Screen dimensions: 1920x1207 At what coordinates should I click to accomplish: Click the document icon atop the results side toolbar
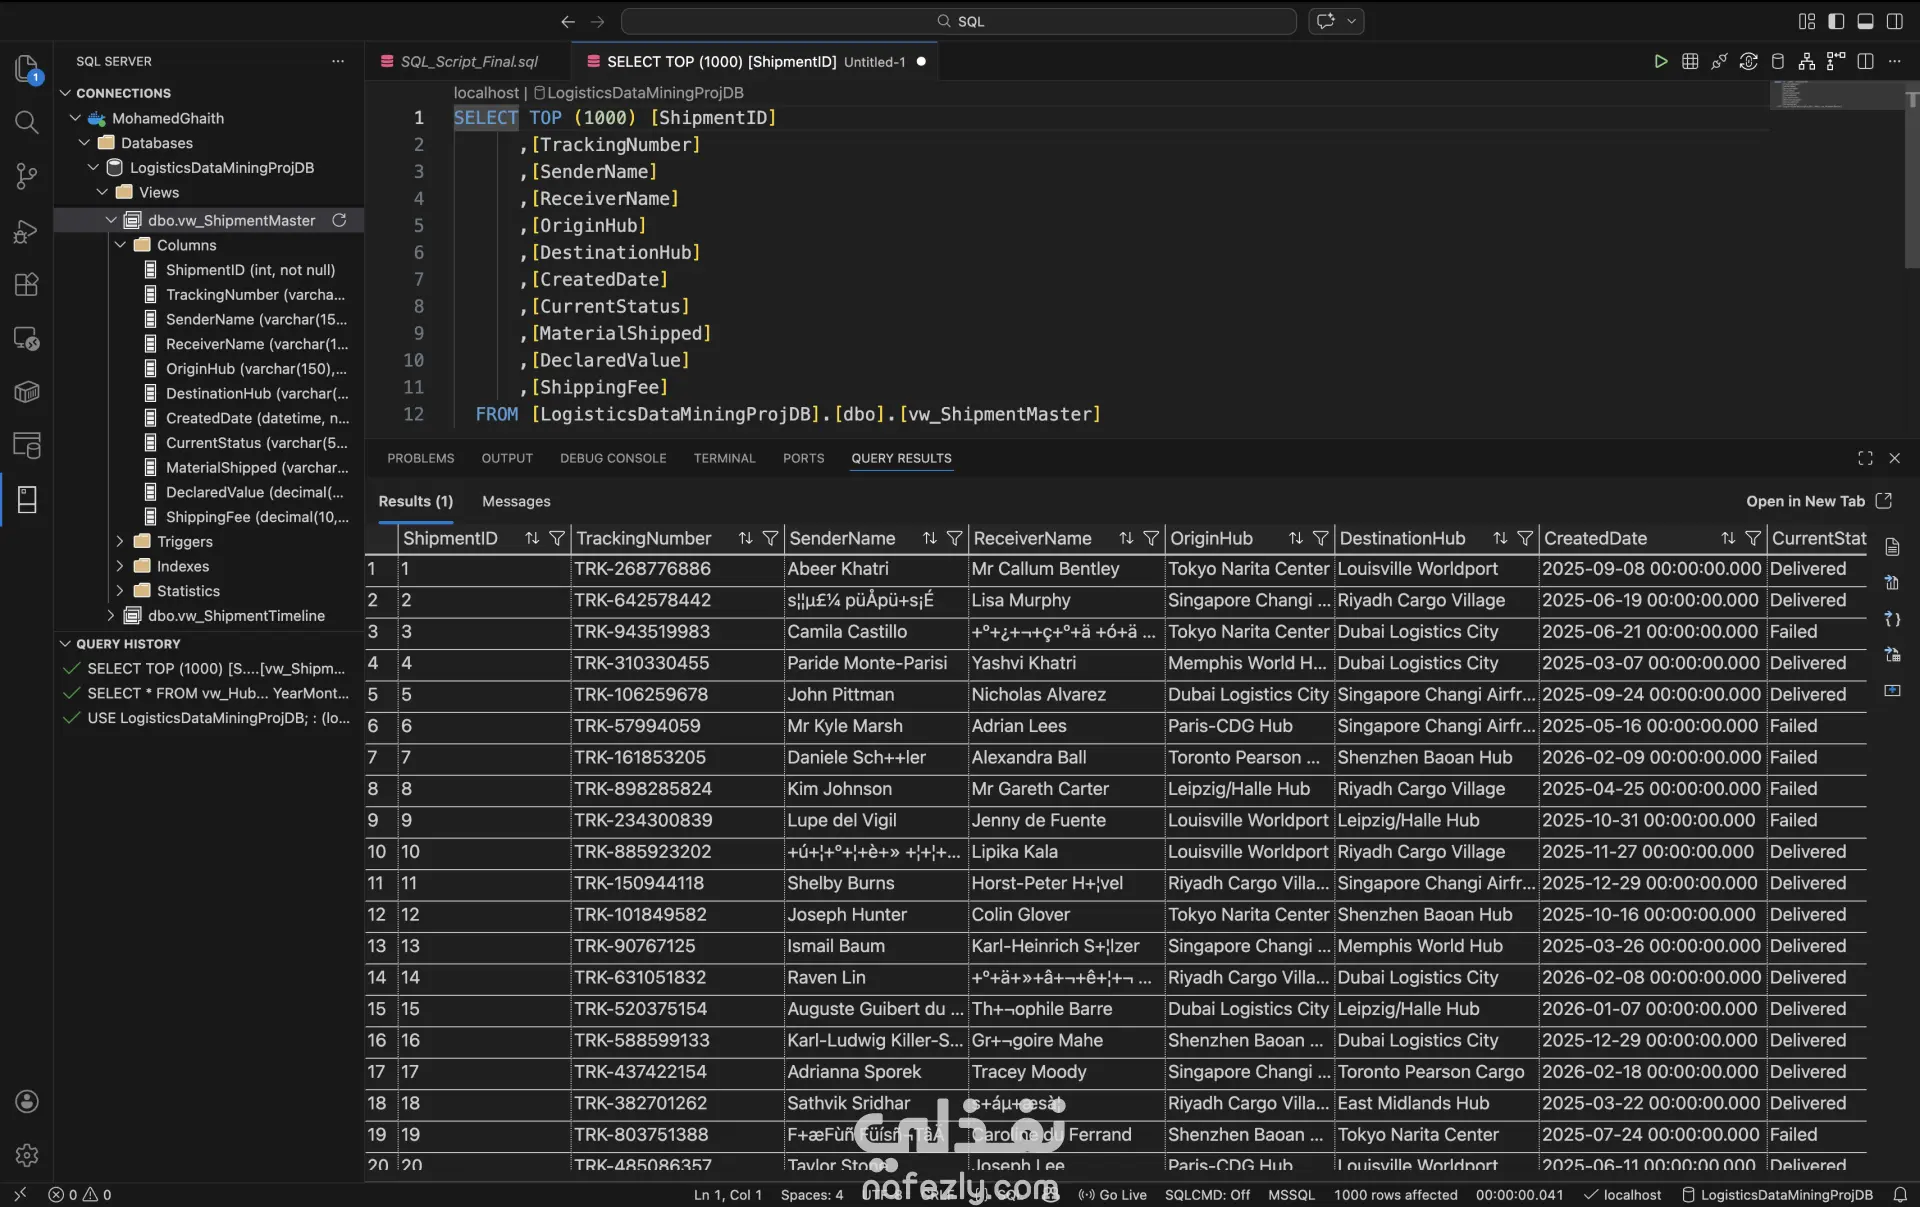(x=1892, y=547)
